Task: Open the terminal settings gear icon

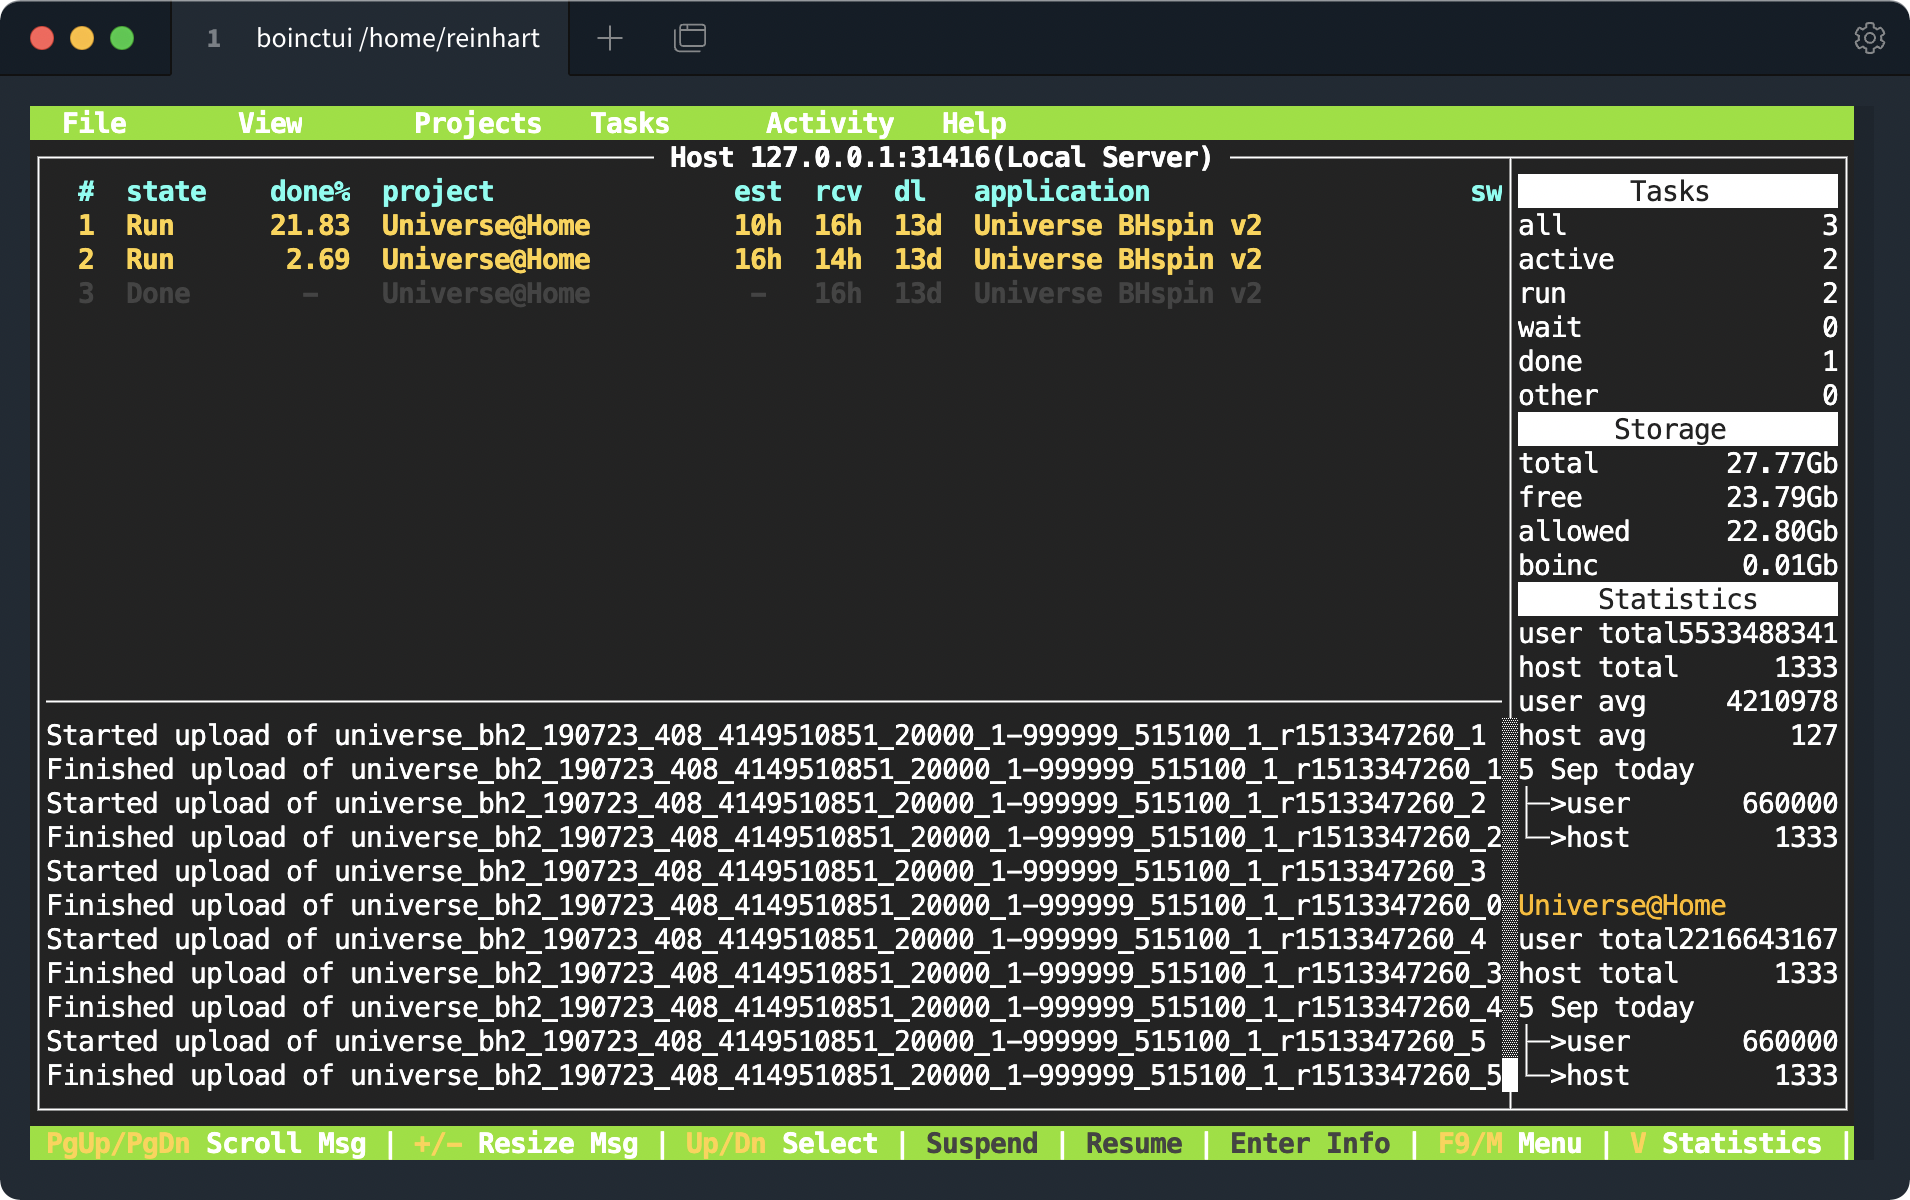Action: 1868,38
